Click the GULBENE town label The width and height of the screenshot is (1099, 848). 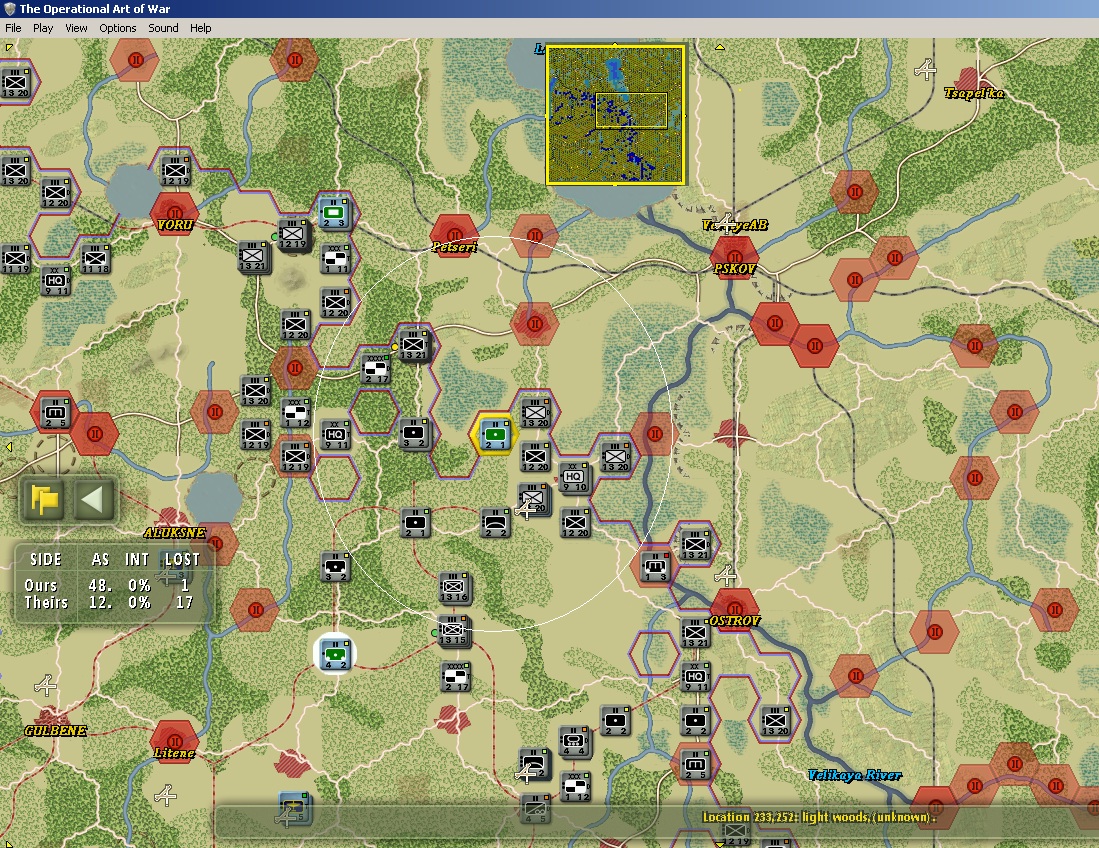55,730
